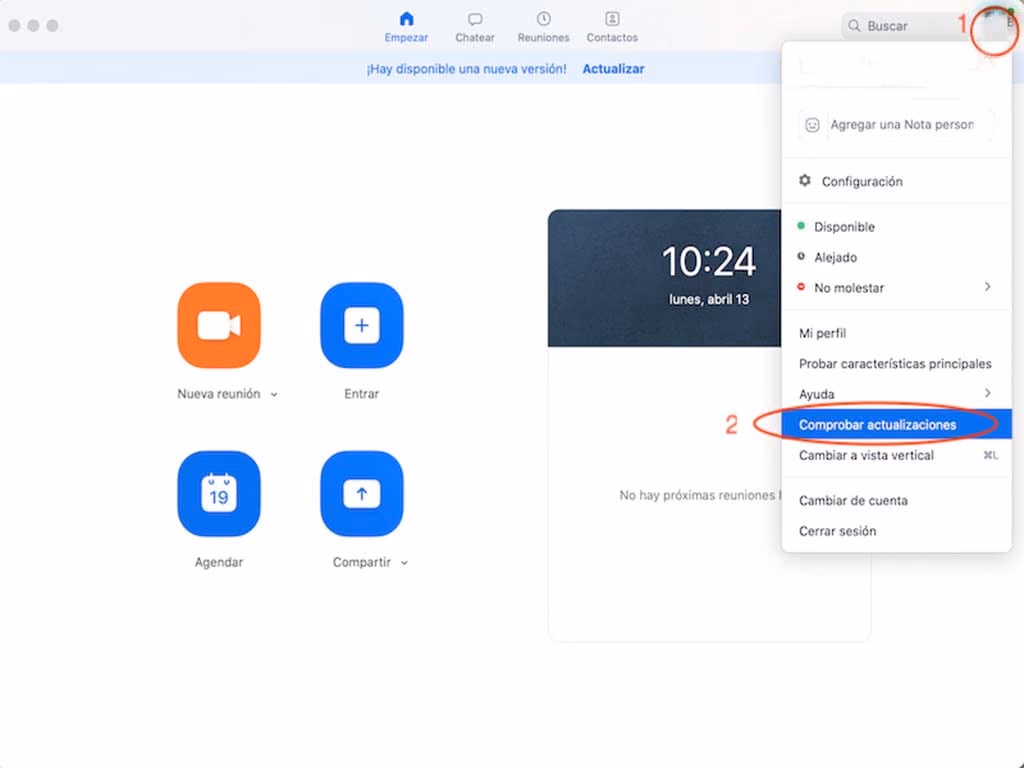
Task: Go to the Contactos tab
Action: click(x=612, y=27)
